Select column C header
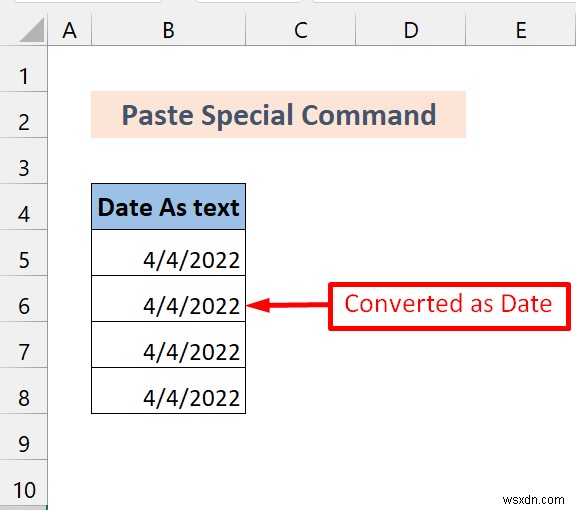 (300, 30)
